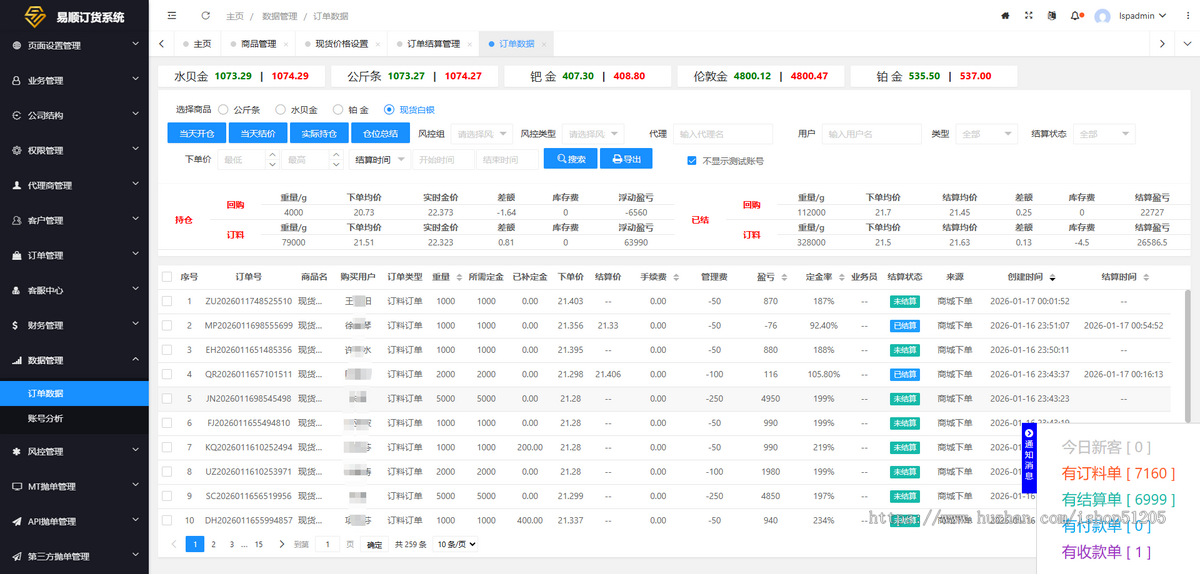Image resolution: width=1200 pixels, height=574 pixels.
Task: Click the 客服中心 sidebar icon
Action: pyautogui.click(x=17, y=290)
